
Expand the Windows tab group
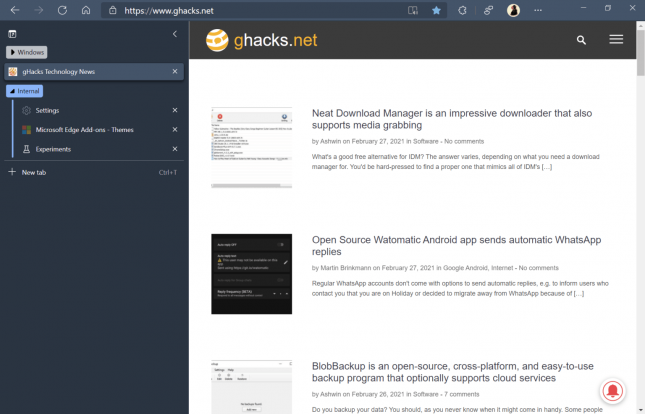click(27, 52)
